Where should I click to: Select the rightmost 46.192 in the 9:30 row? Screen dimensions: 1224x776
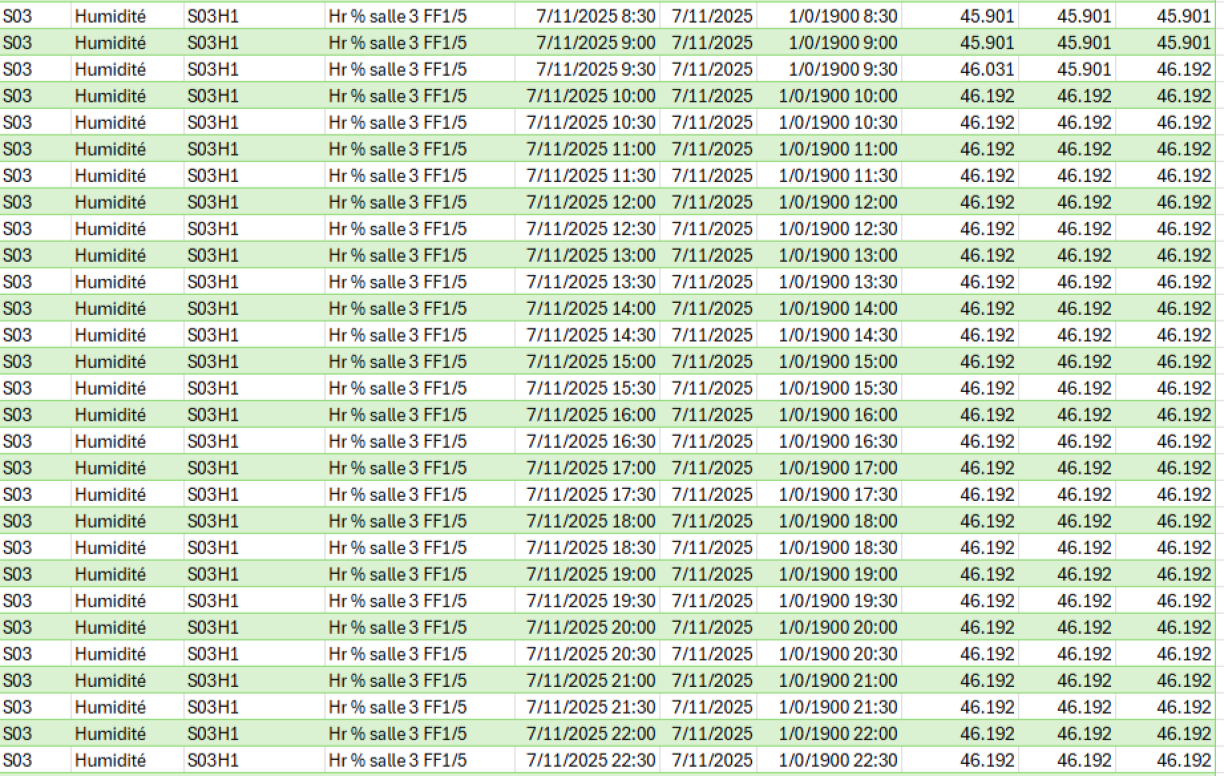(x=1183, y=69)
